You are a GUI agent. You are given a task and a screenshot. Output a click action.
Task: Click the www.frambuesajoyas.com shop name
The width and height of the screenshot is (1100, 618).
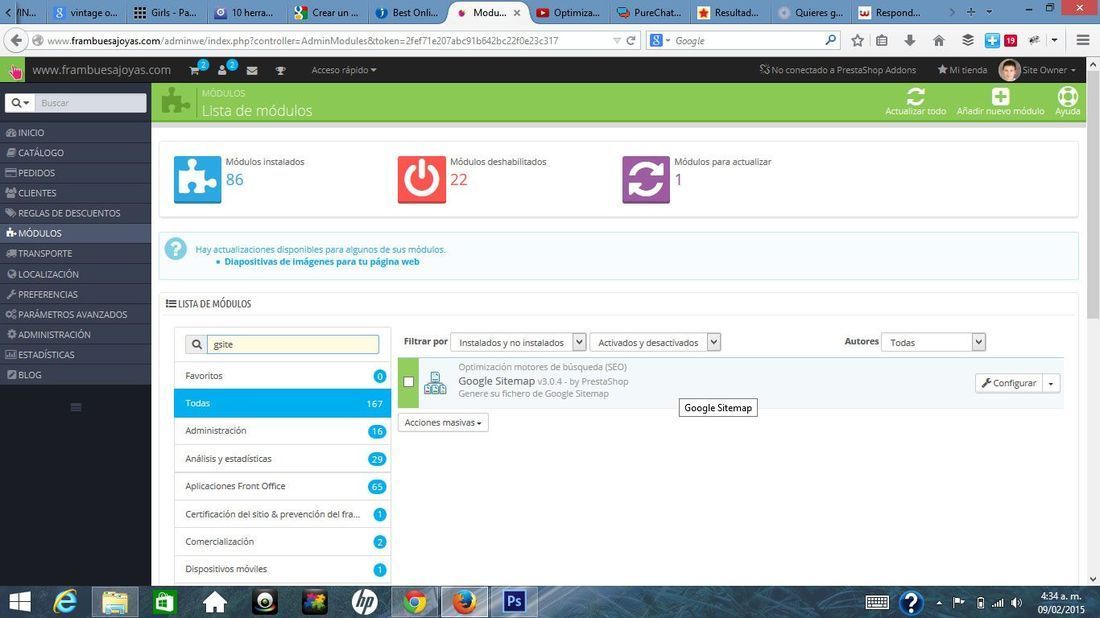point(102,70)
